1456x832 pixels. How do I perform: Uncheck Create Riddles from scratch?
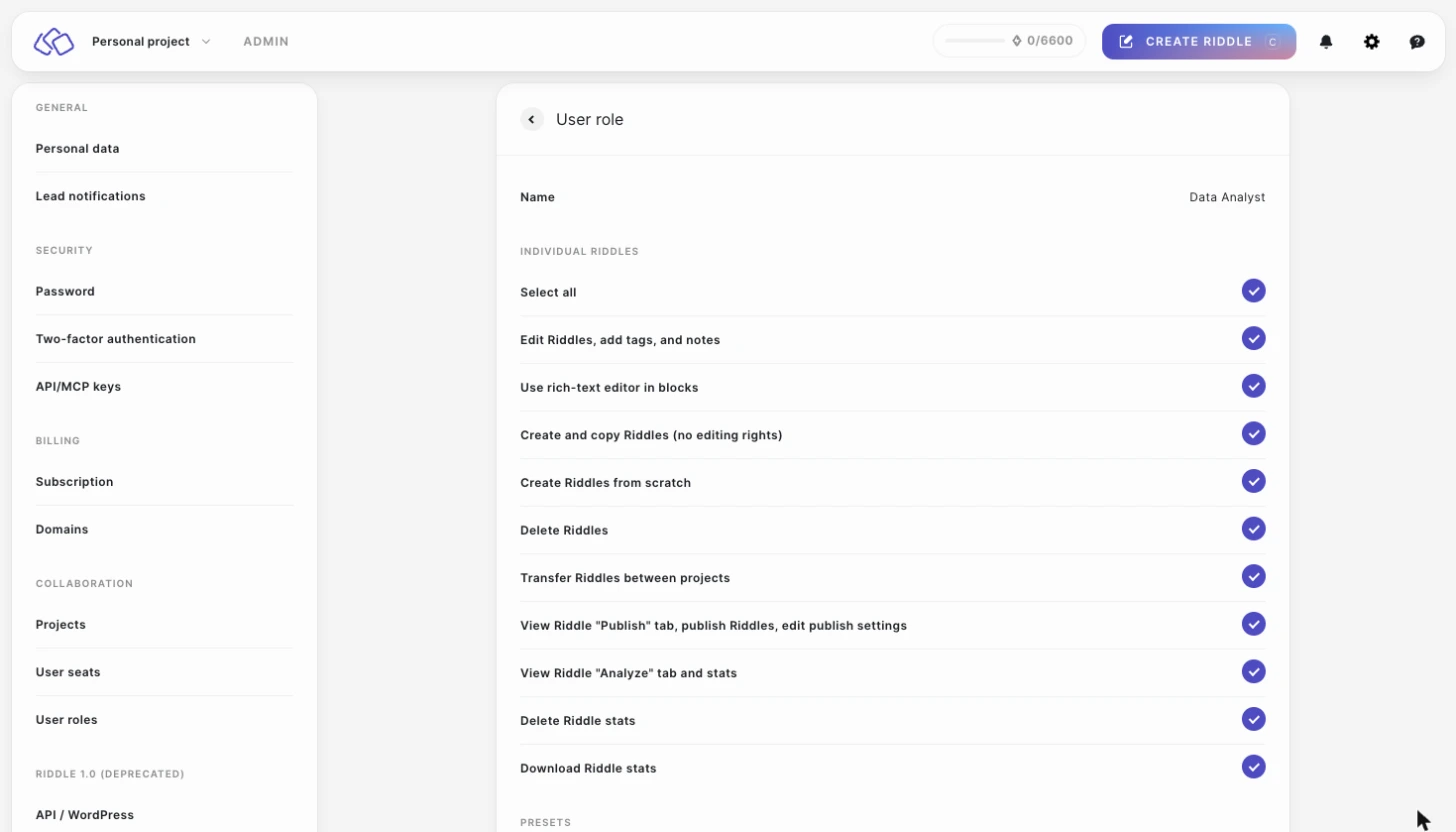pyautogui.click(x=1254, y=481)
